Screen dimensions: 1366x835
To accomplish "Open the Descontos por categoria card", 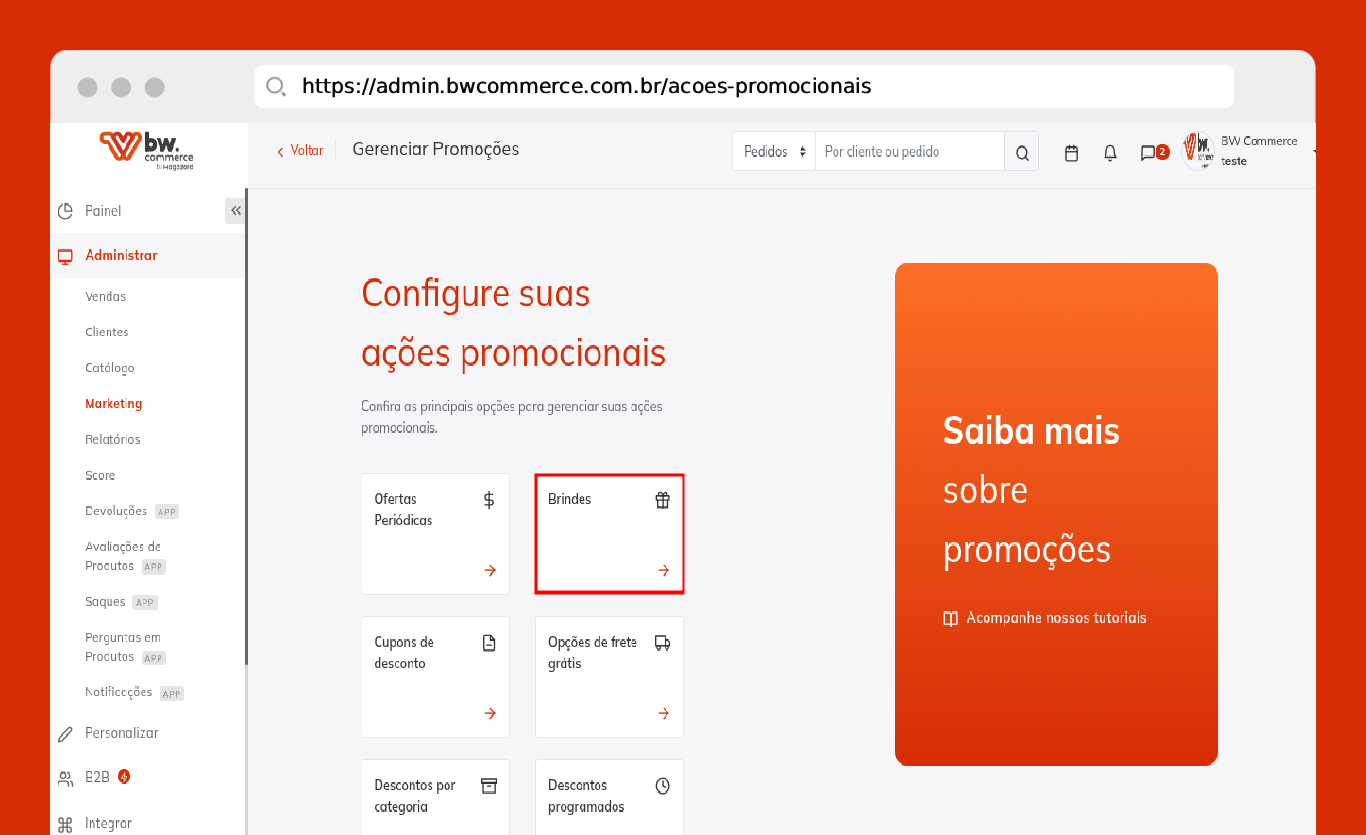I will point(435,796).
